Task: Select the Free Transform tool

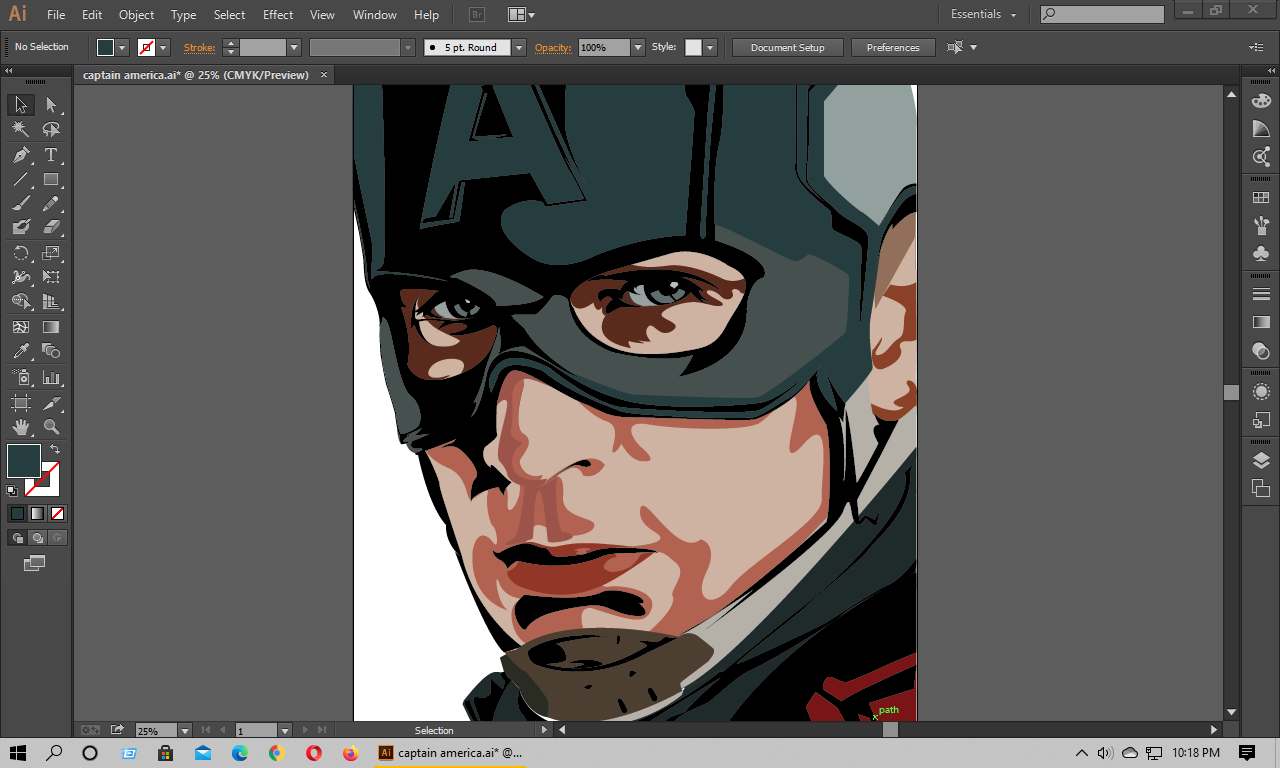Action: pyautogui.click(x=51, y=277)
